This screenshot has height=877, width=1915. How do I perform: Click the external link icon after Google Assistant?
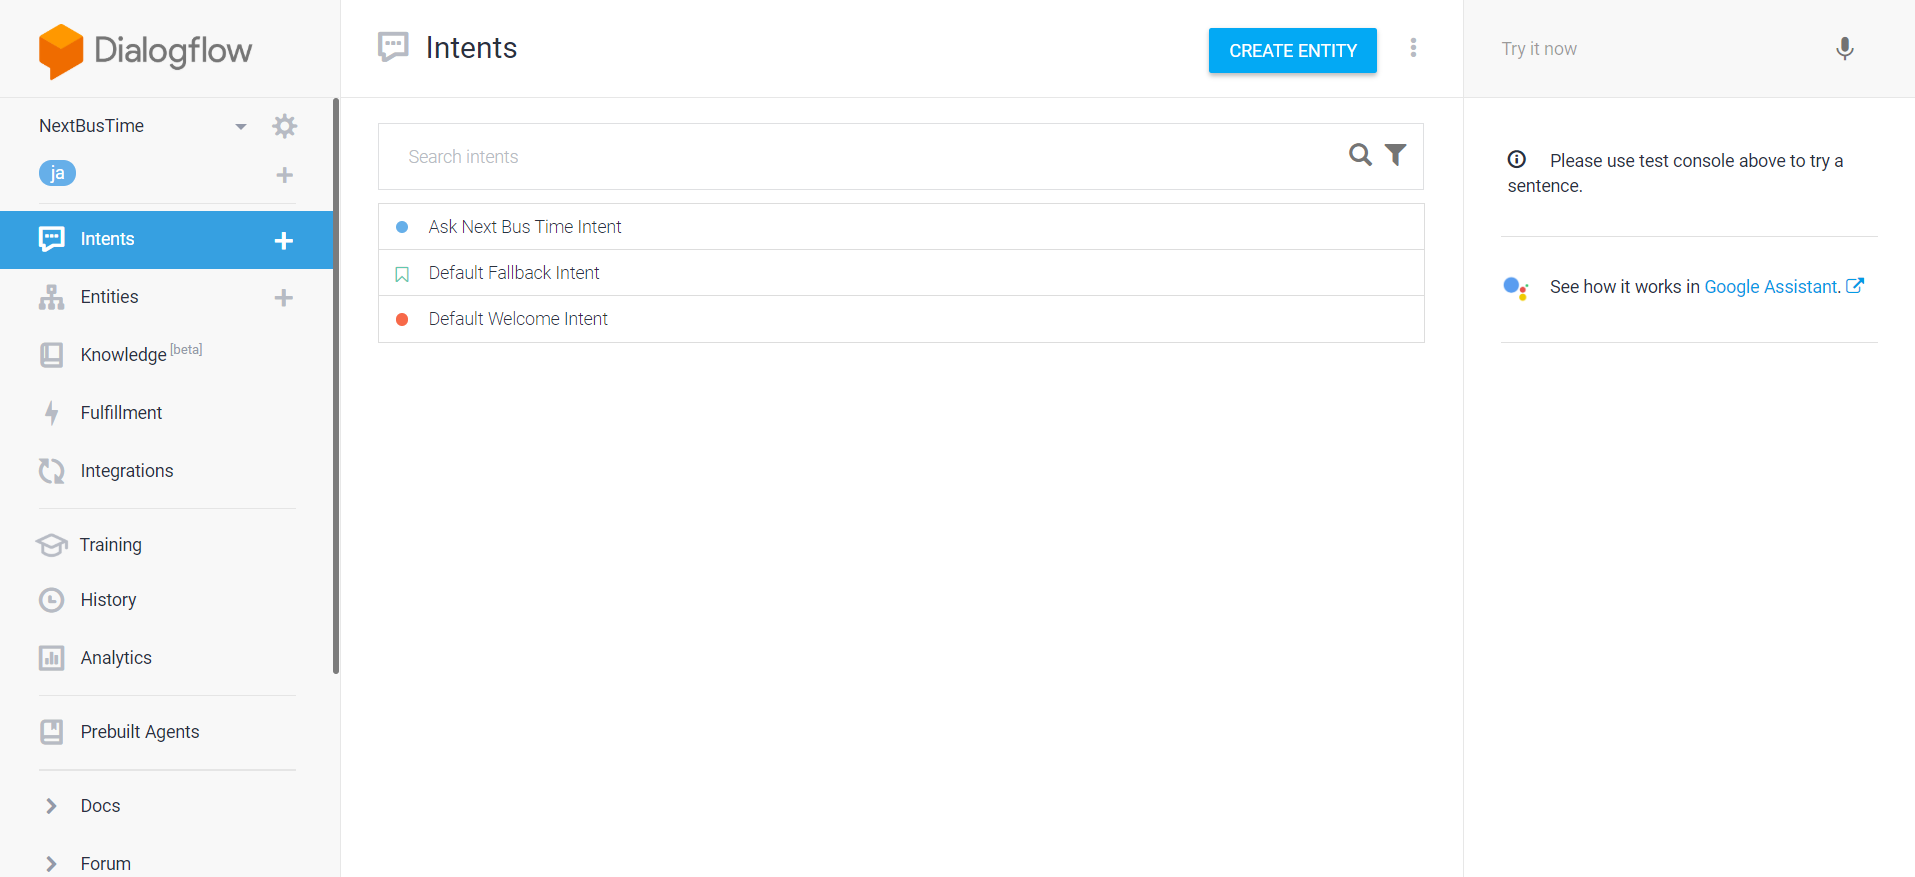coord(1855,286)
